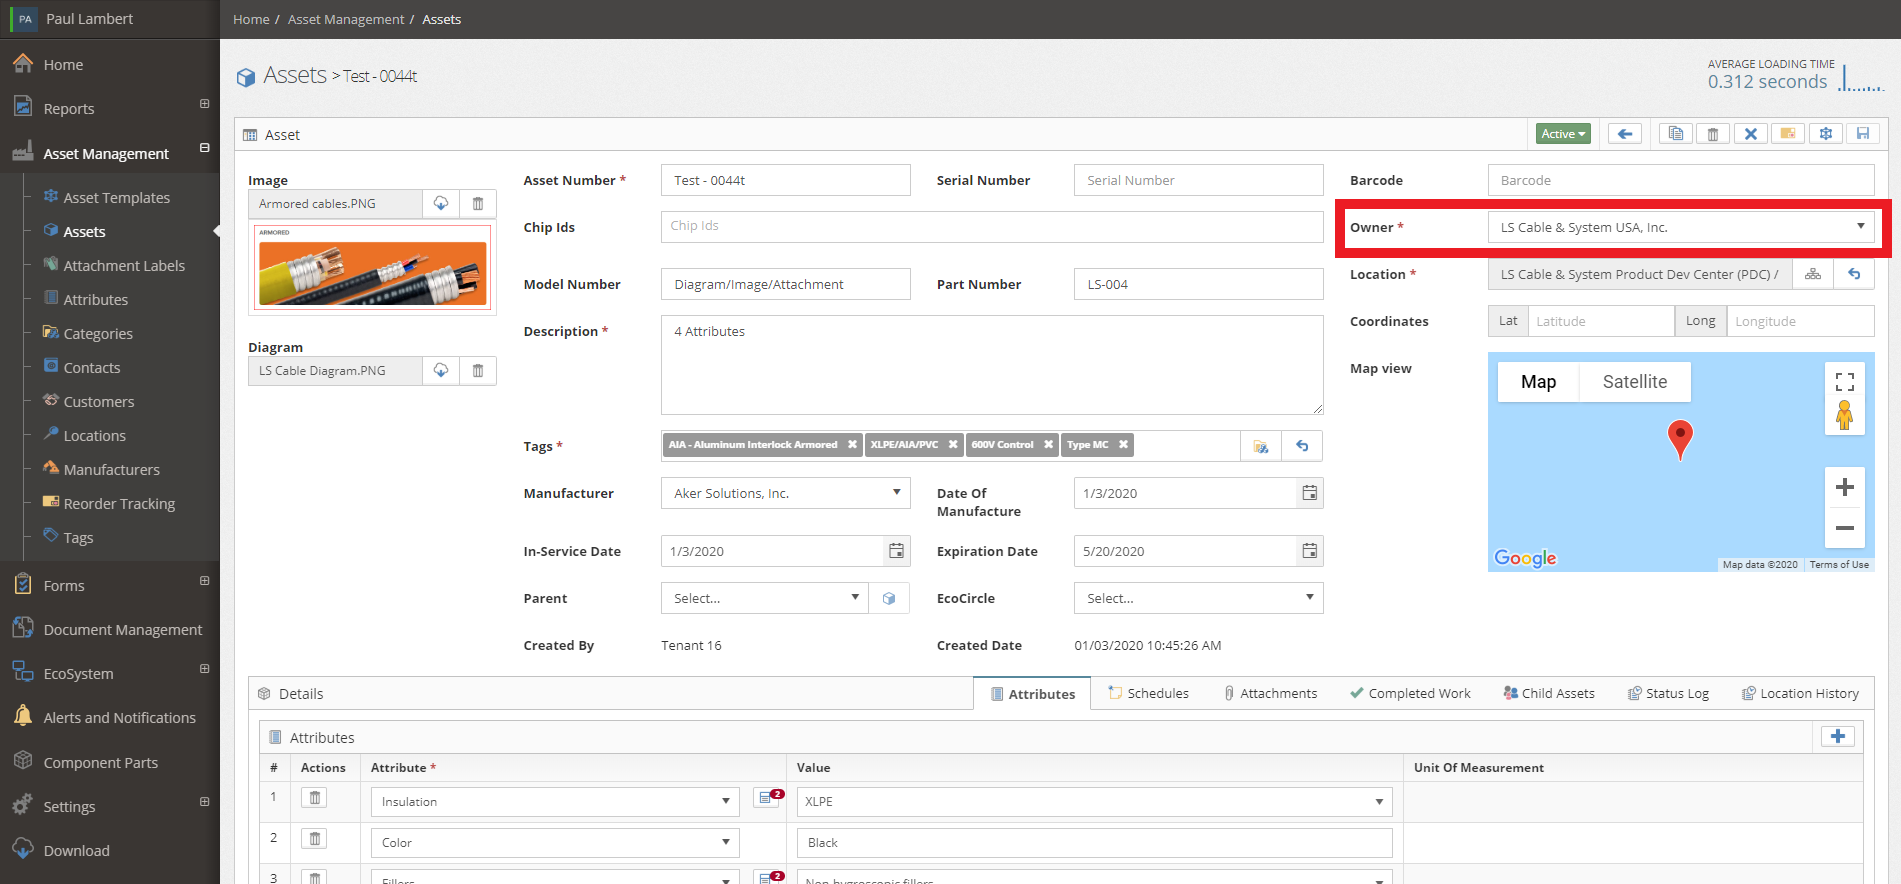The image size is (1901, 884).
Task: Click the undo icon beside Tags field
Action: [1302, 446]
